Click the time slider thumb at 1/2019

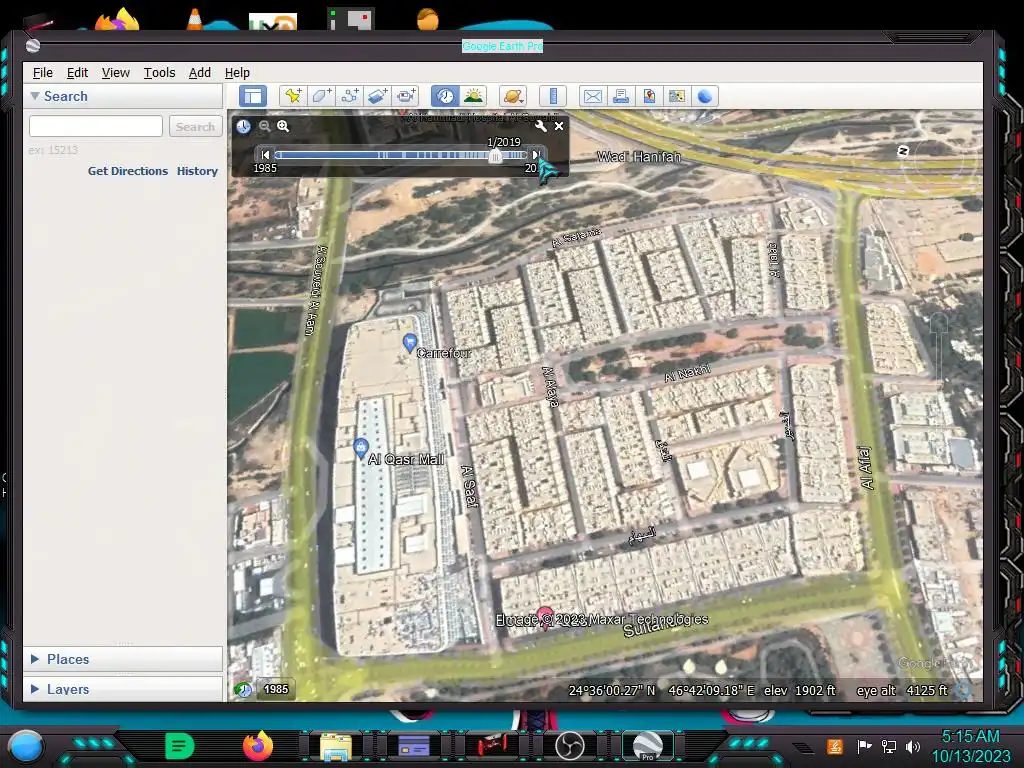click(x=495, y=155)
